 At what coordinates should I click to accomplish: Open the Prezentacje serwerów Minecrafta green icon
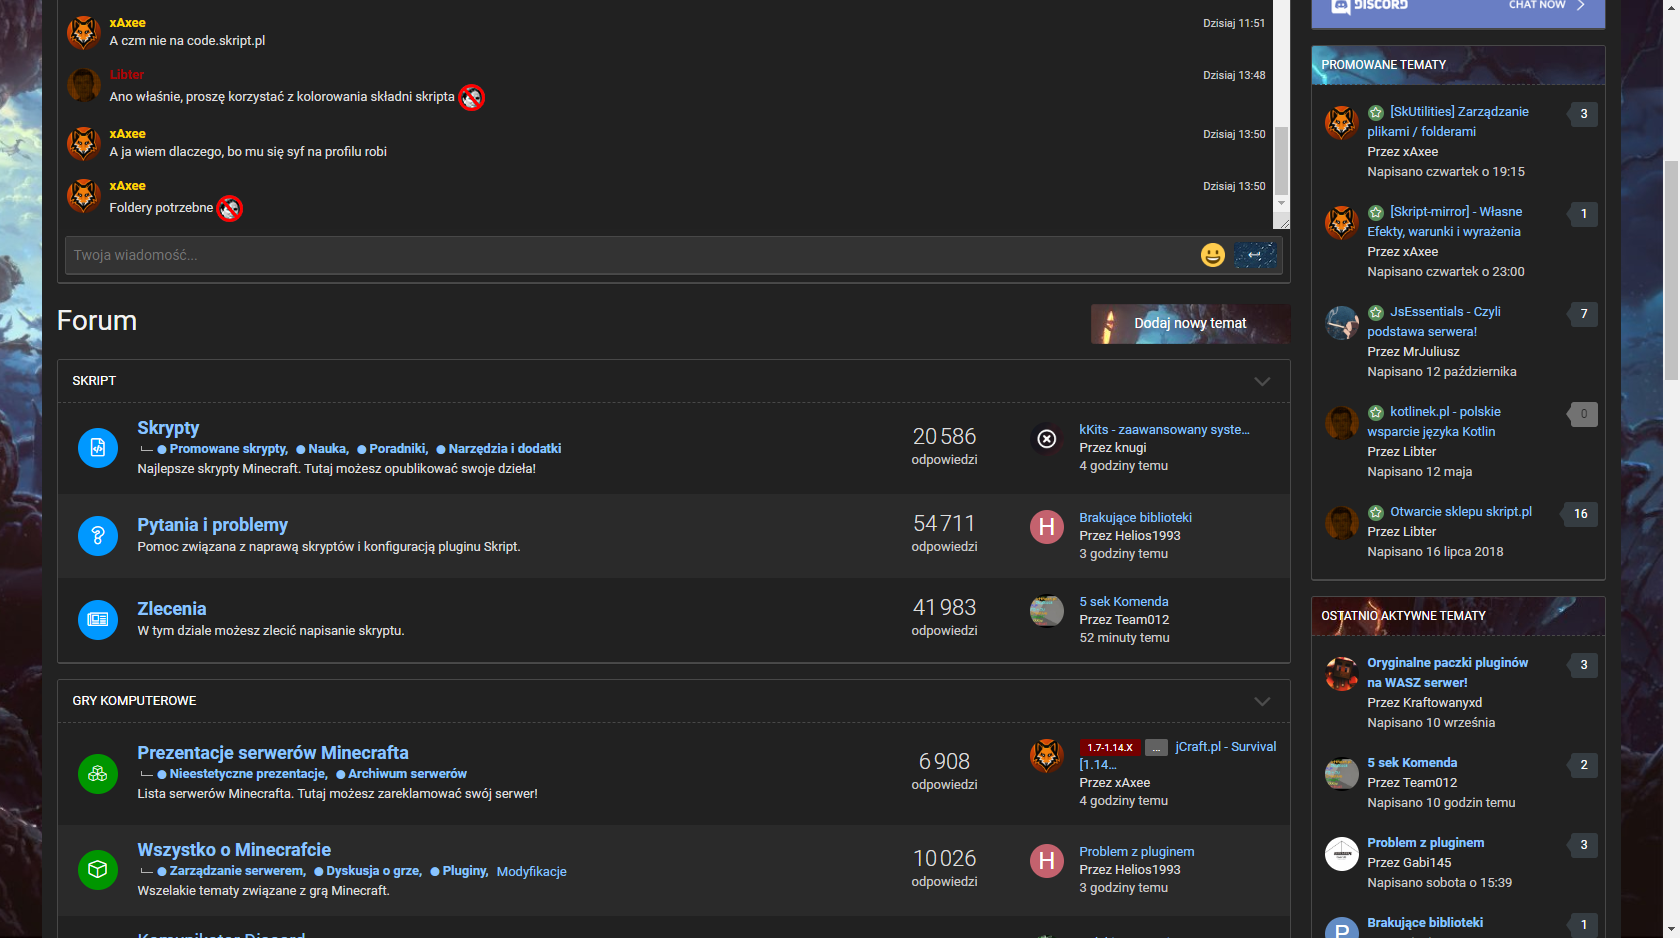coord(98,773)
